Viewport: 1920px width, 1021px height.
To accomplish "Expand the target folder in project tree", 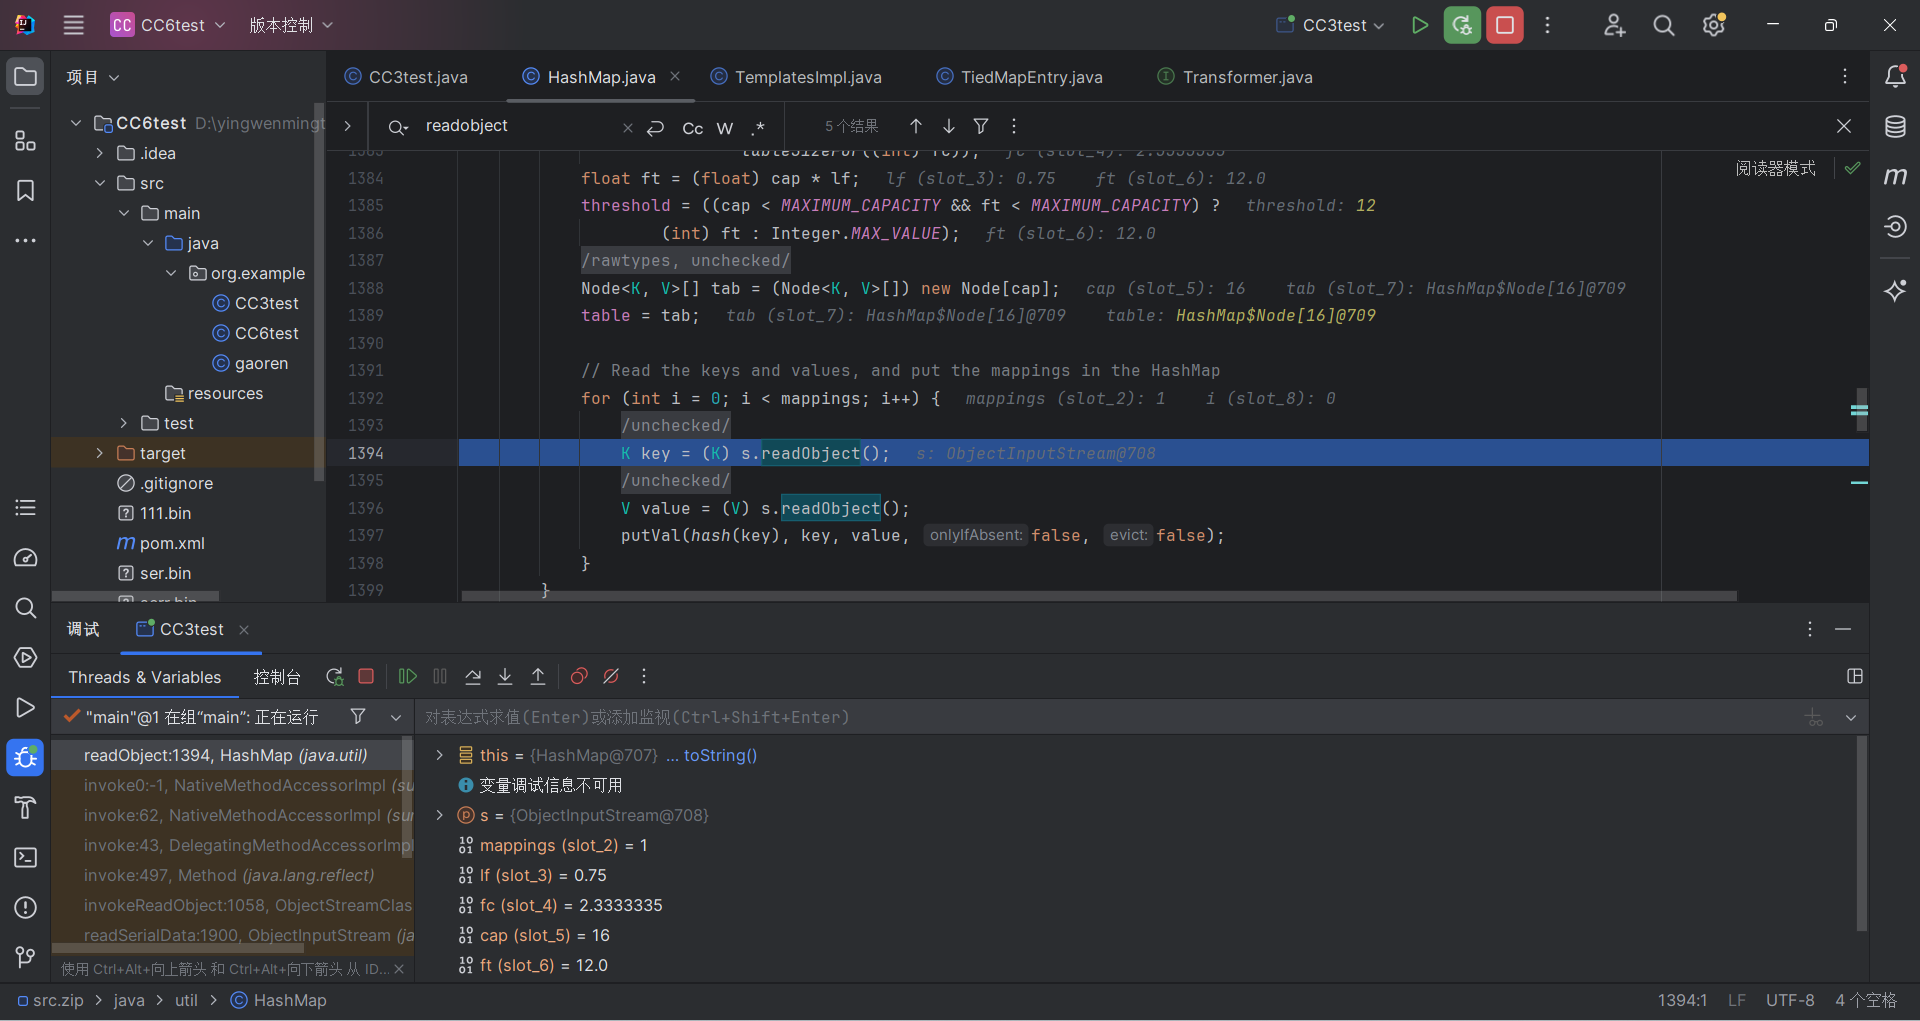I will click(100, 453).
